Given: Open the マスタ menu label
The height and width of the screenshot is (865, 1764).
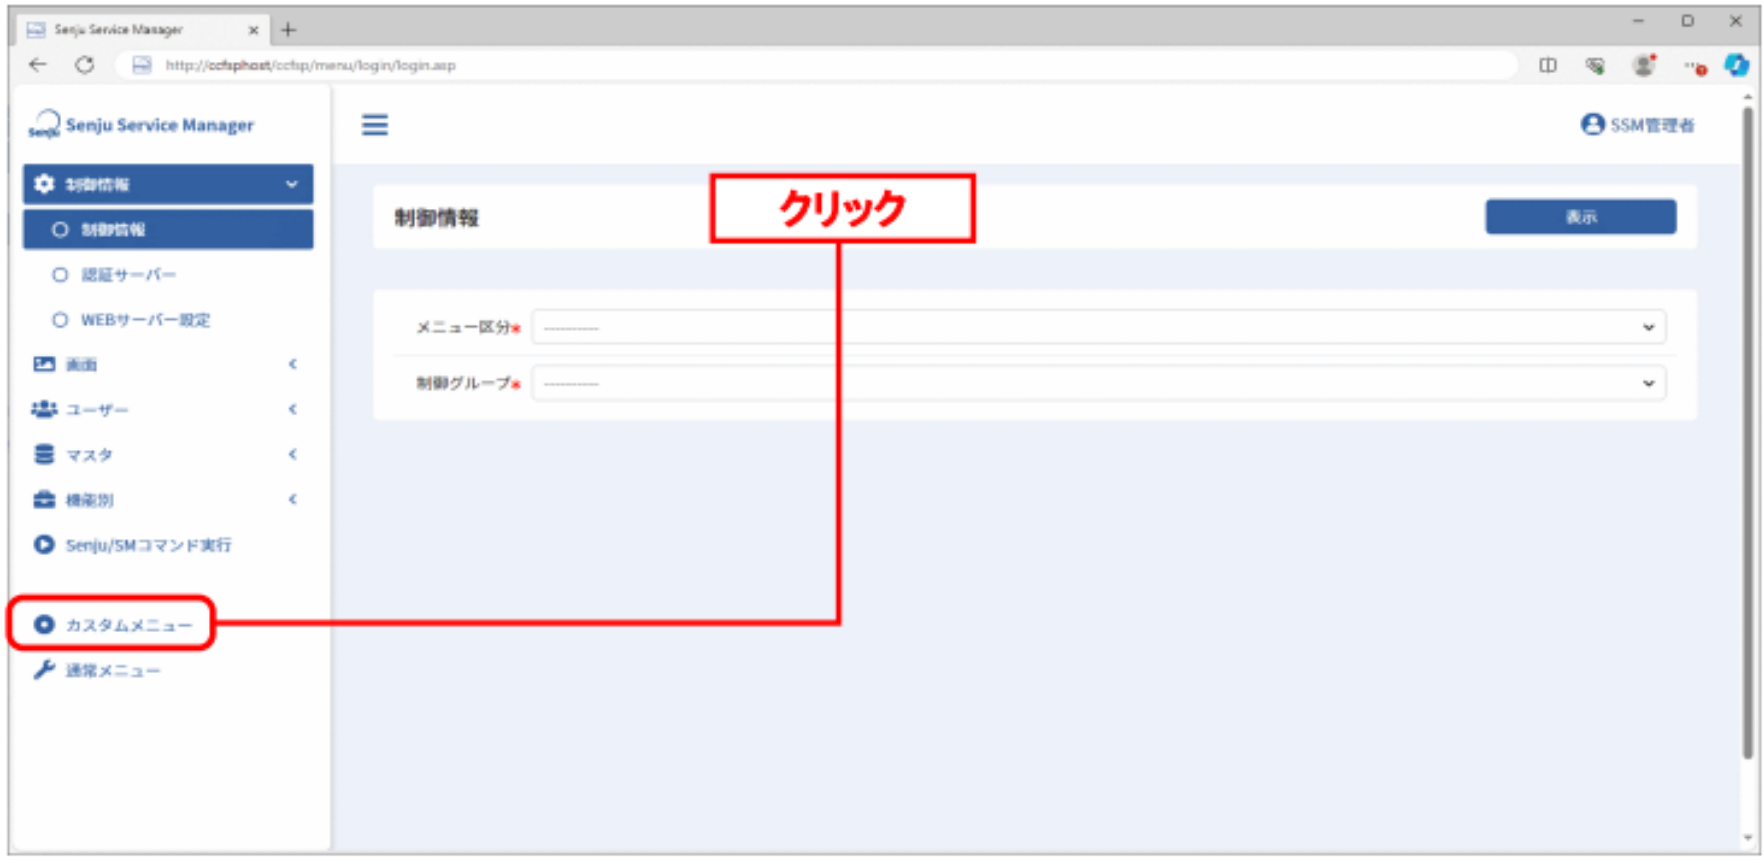Looking at the screenshot, I should [89, 454].
